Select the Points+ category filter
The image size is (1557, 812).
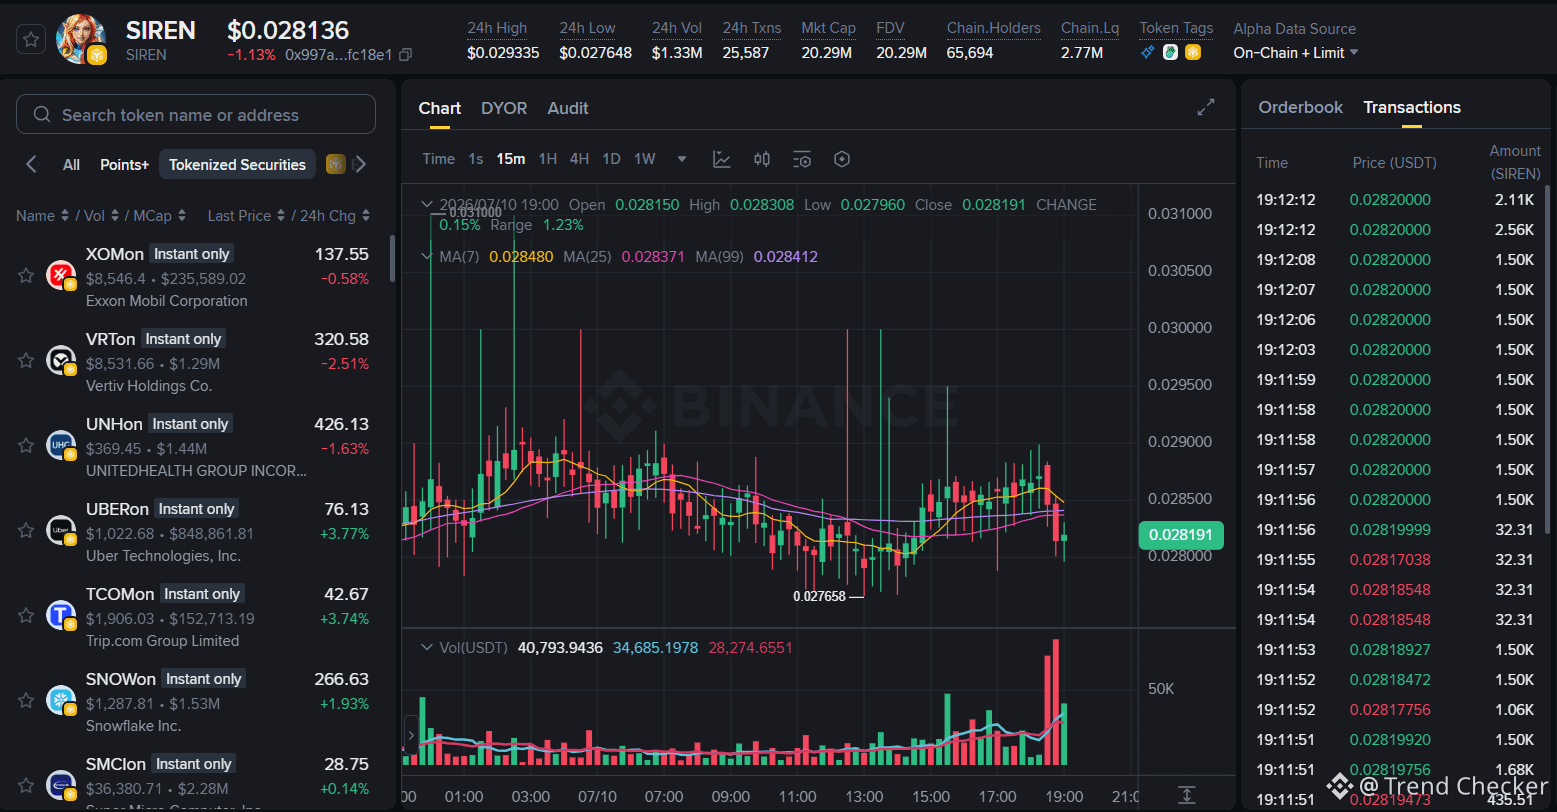click(x=124, y=164)
